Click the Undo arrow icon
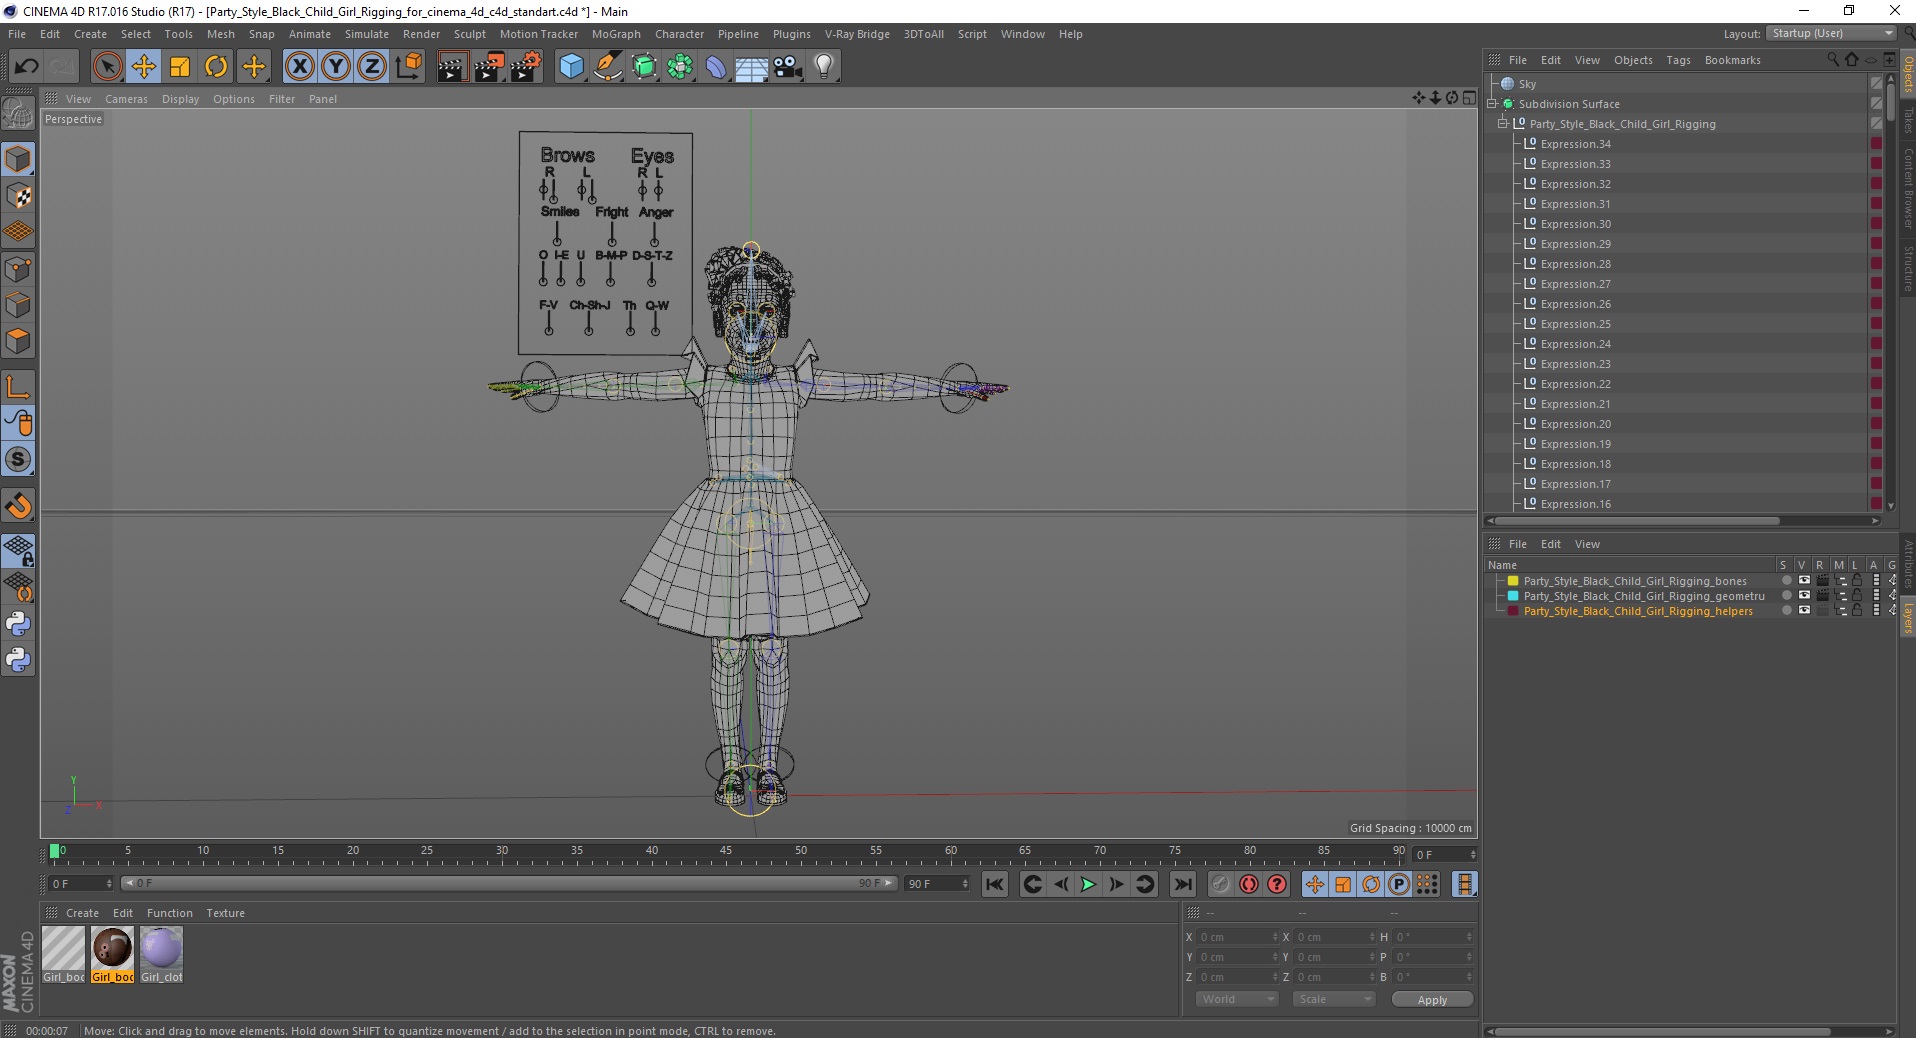 26,67
